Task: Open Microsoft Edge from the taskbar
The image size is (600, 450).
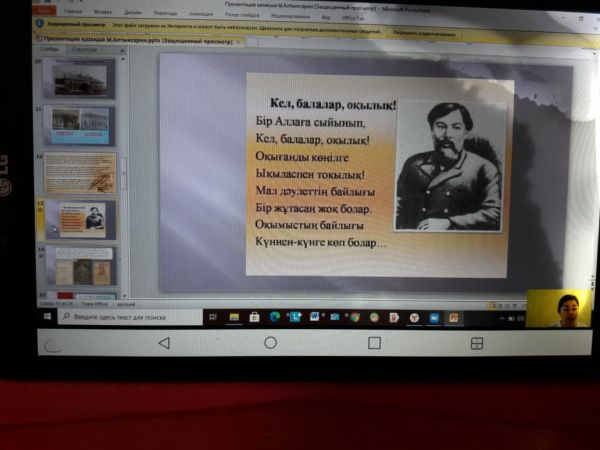Action: pos(275,317)
